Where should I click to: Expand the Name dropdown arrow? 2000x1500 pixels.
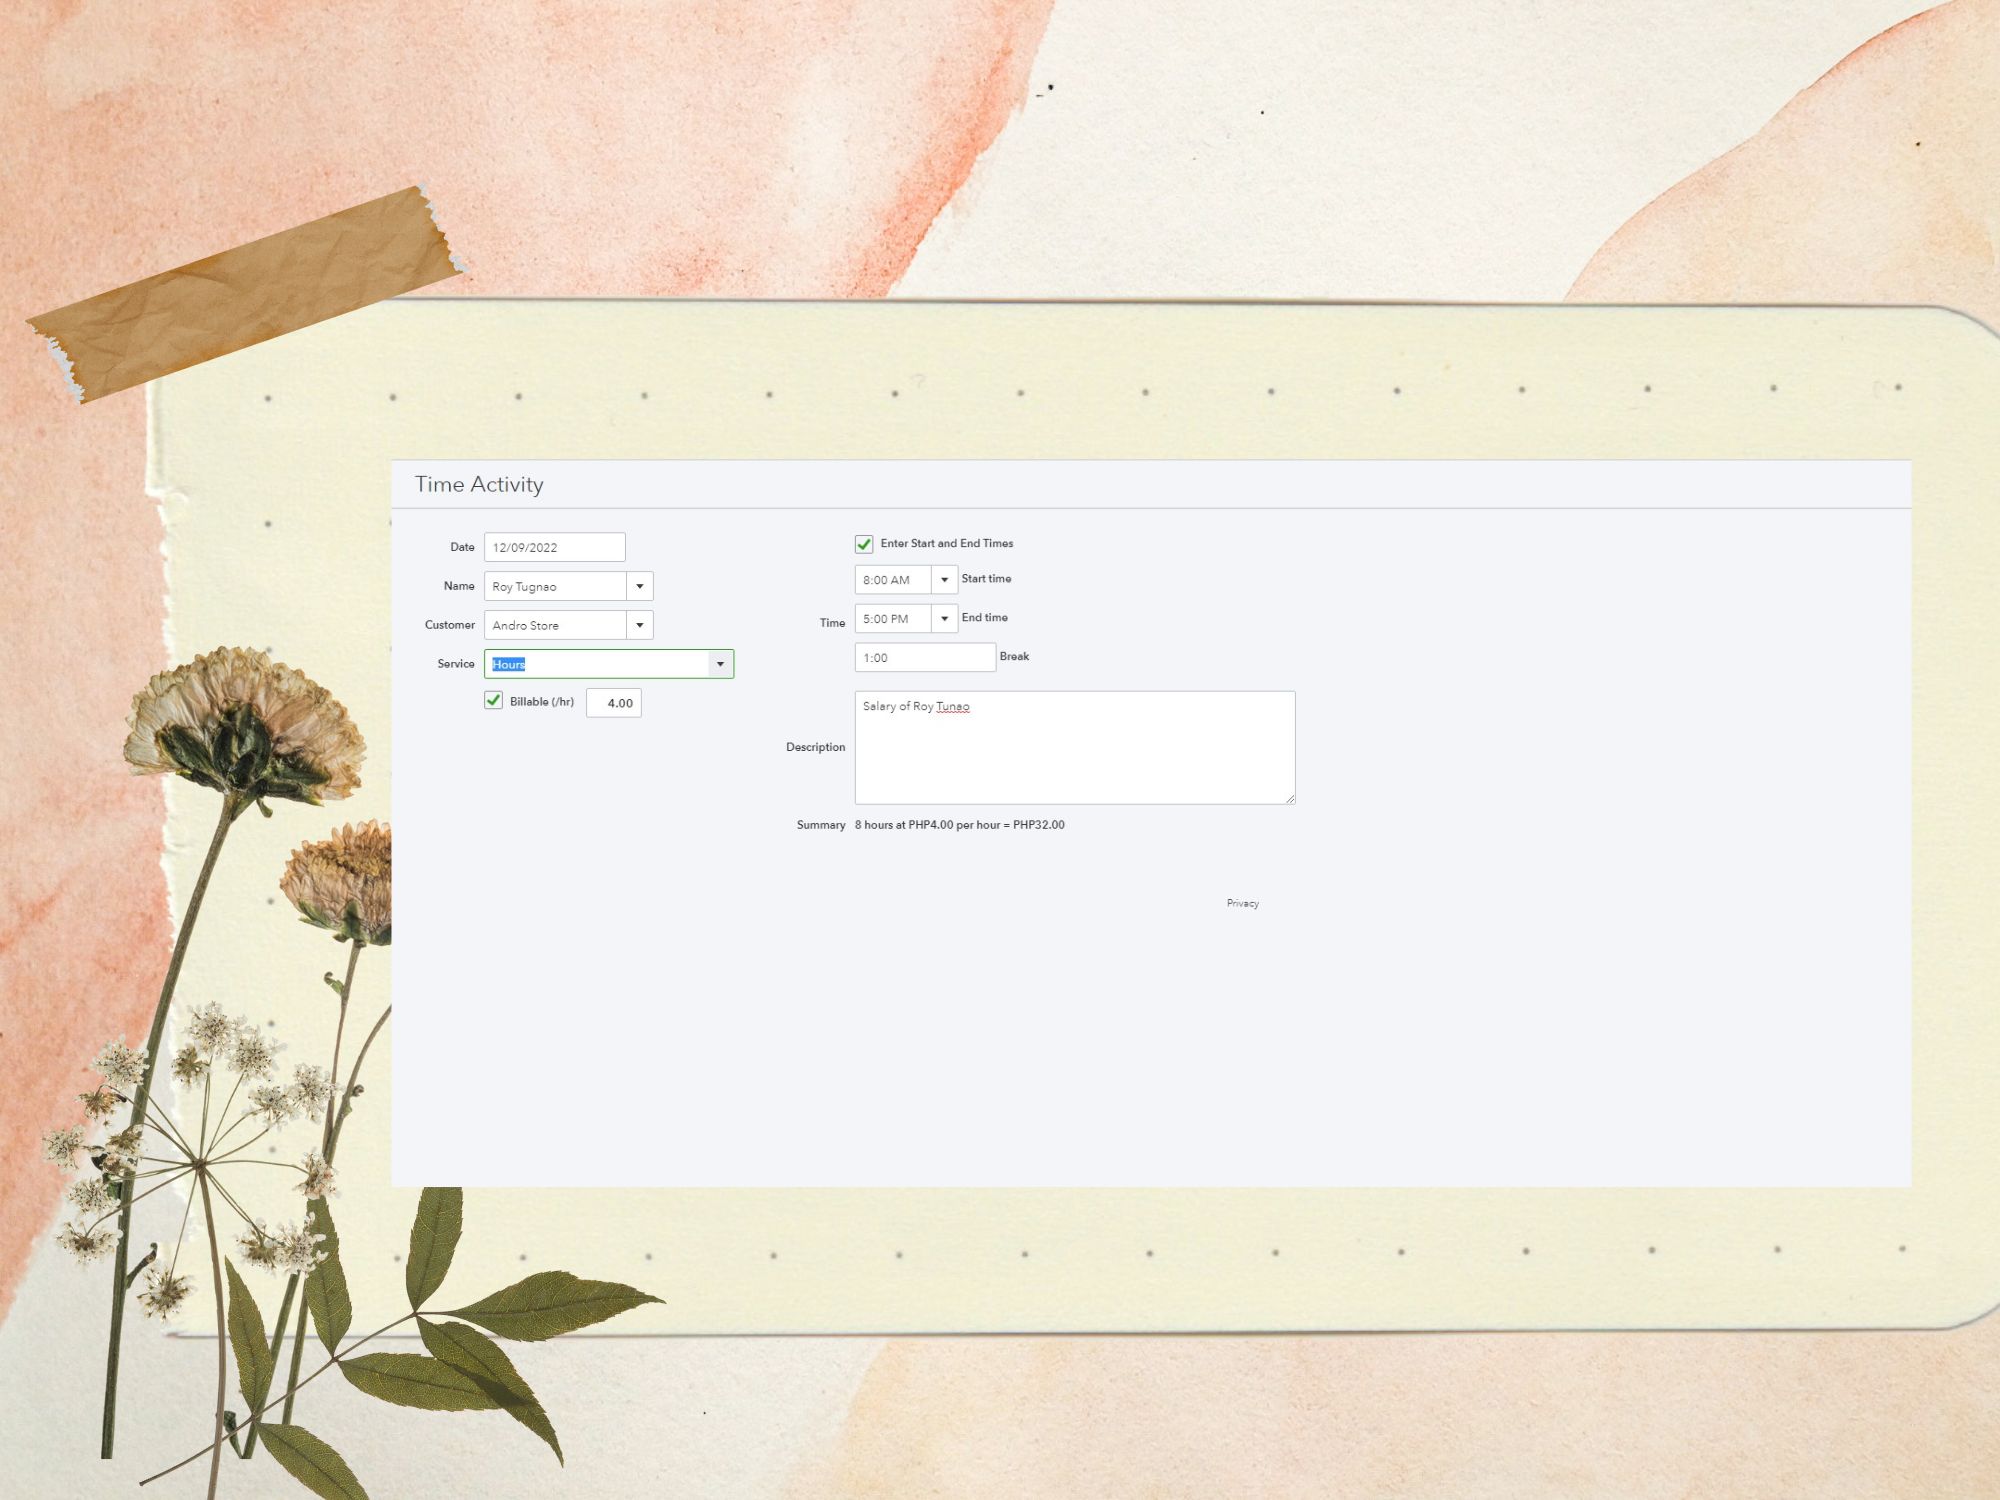(640, 586)
